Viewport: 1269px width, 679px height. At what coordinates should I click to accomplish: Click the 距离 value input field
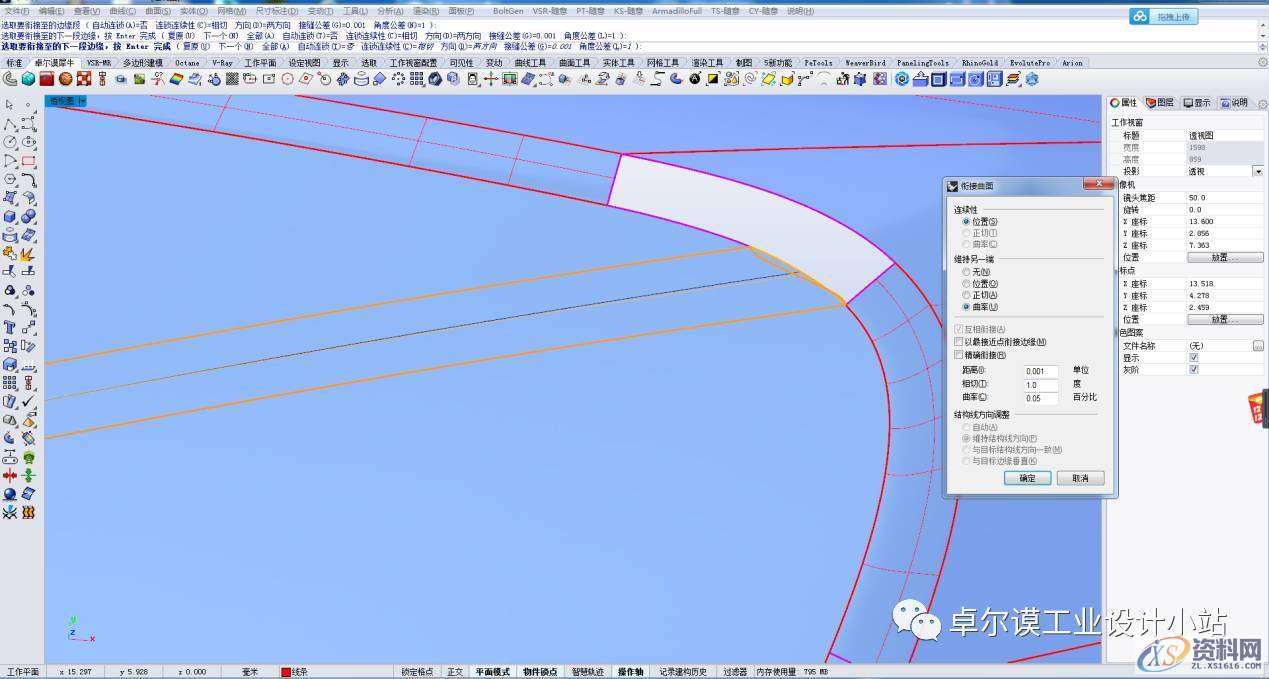coord(1040,371)
